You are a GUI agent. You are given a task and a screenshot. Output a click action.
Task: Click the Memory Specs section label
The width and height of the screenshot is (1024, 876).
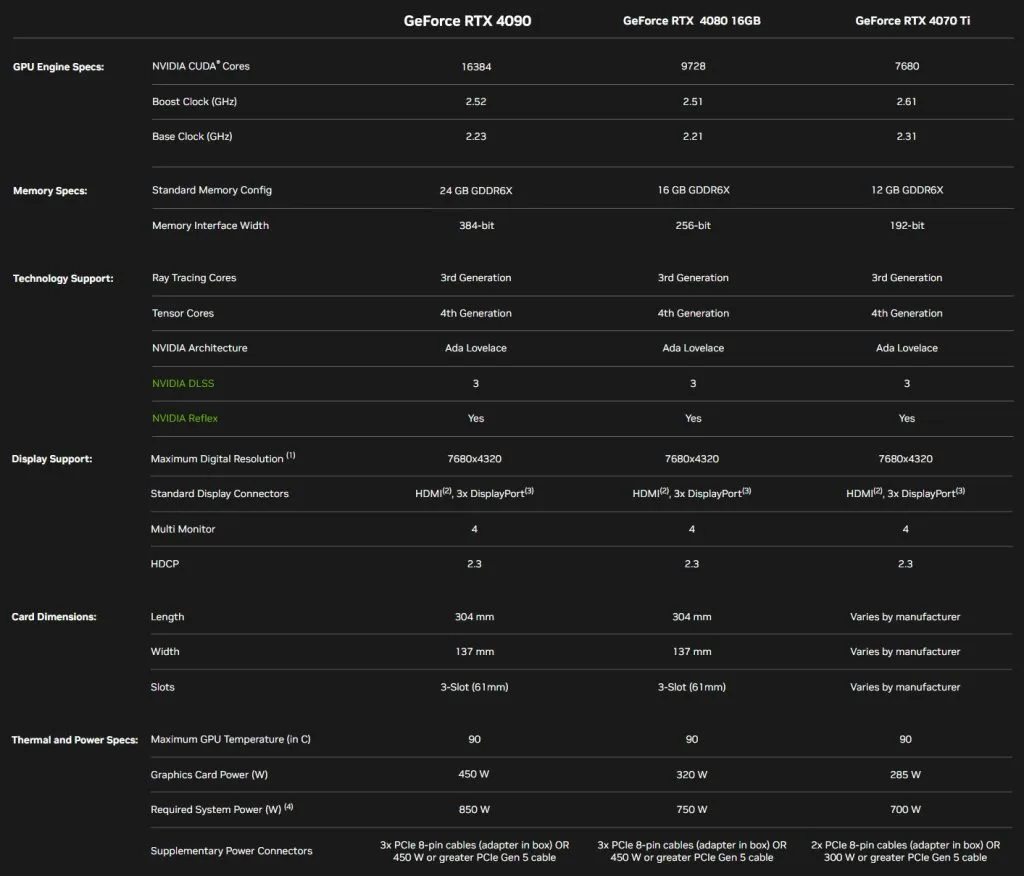coord(50,190)
